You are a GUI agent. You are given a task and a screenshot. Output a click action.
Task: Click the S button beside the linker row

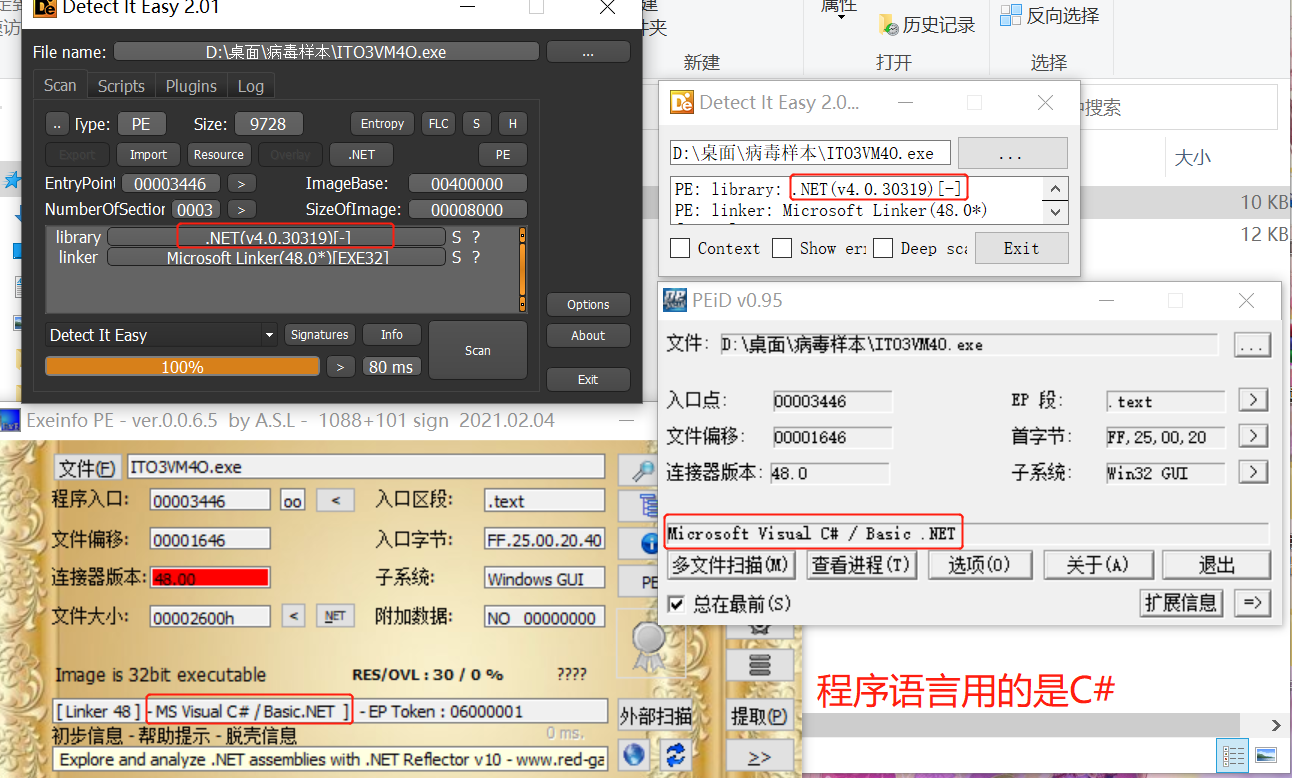click(x=457, y=257)
